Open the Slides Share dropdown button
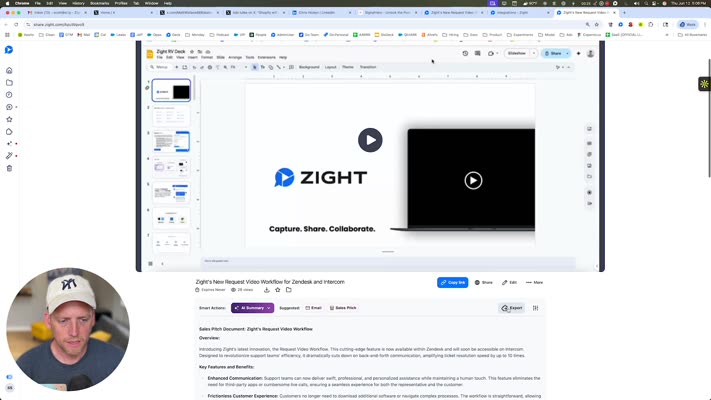The height and width of the screenshot is (400, 711). (567, 54)
